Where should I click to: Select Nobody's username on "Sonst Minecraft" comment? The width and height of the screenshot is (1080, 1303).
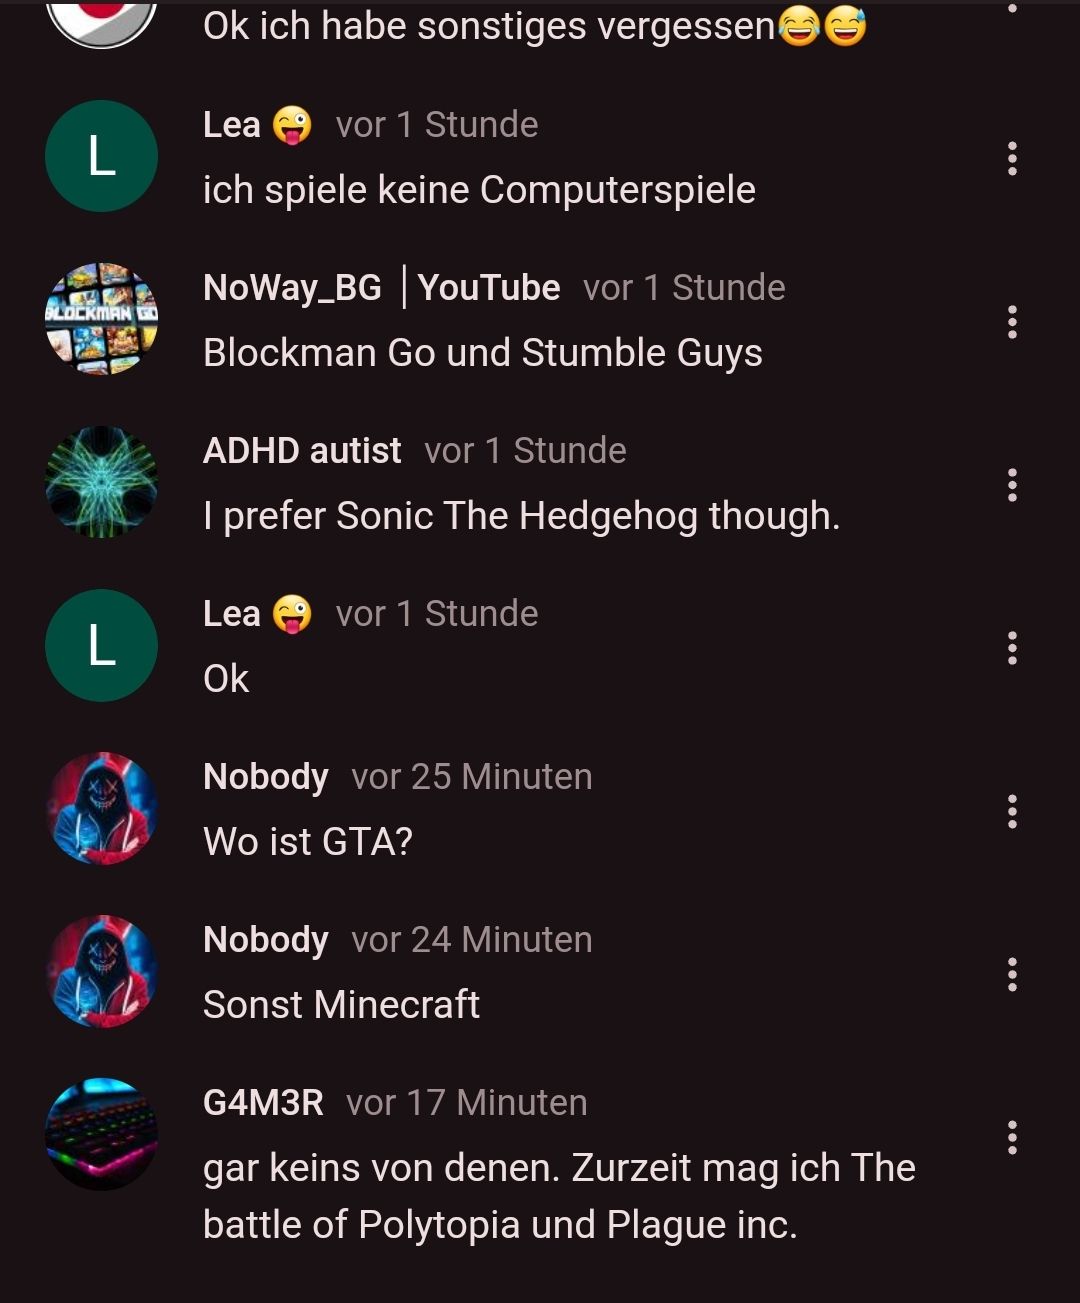(265, 940)
